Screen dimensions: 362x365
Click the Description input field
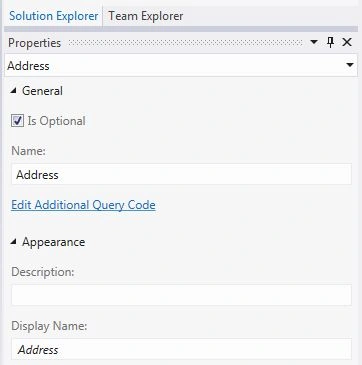coord(181,295)
